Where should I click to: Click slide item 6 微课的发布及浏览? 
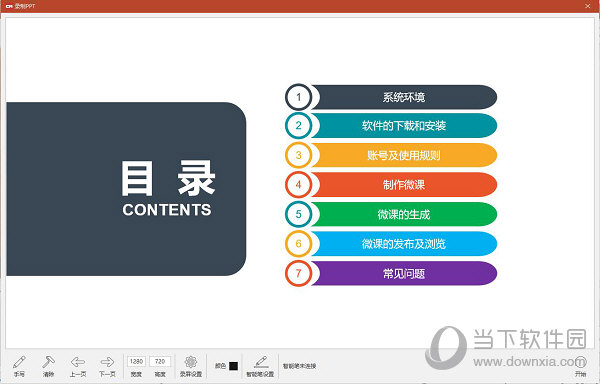(x=391, y=244)
